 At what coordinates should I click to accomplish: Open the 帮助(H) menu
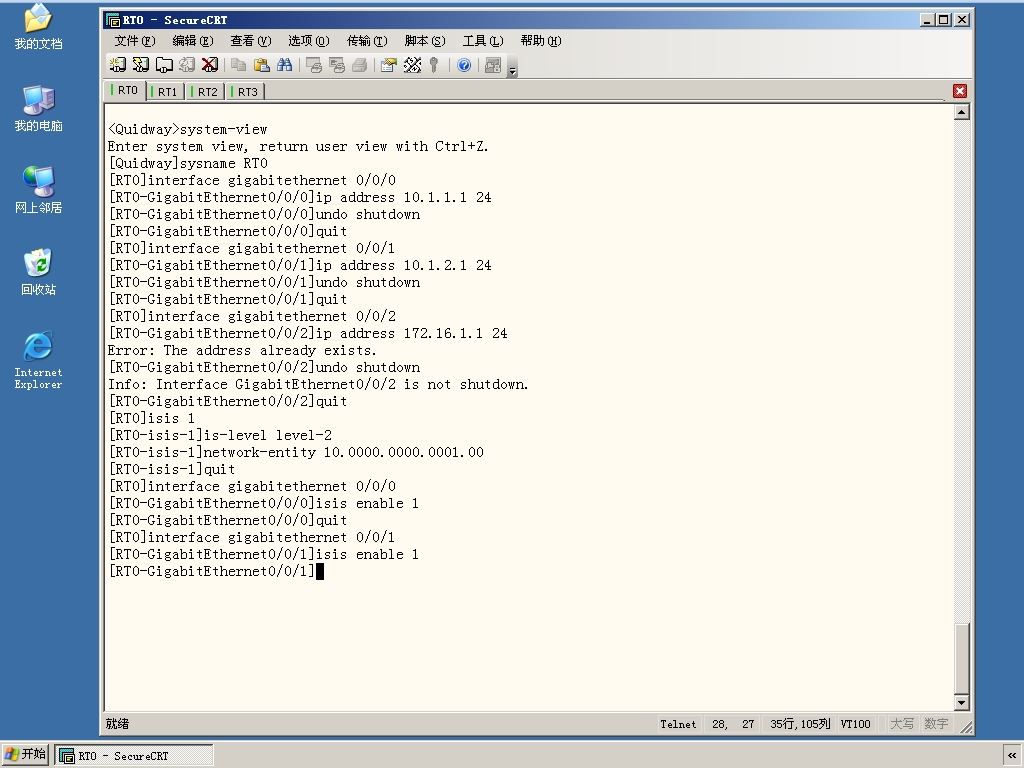tap(541, 40)
